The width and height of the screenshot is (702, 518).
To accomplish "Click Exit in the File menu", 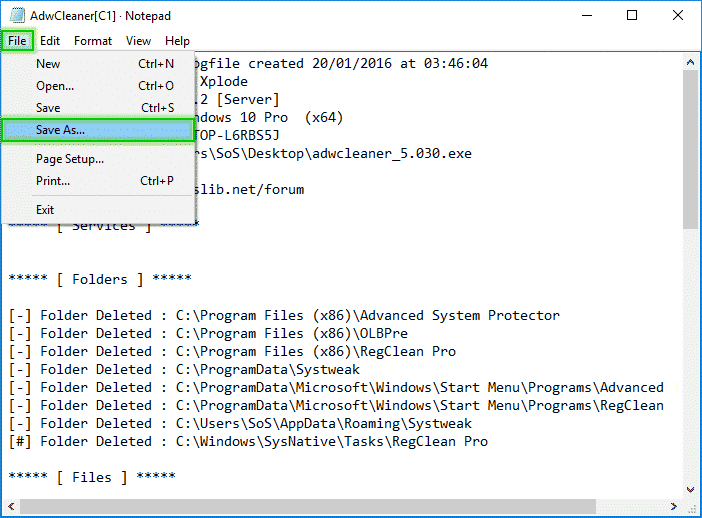I will pyautogui.click(x=45, y=210).
